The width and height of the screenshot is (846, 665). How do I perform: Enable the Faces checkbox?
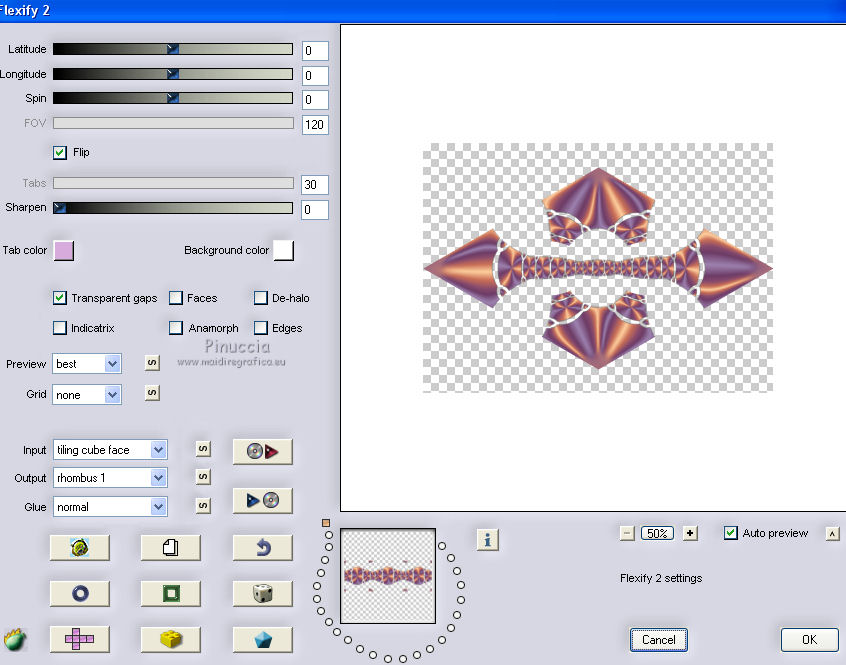pos(176,298)
